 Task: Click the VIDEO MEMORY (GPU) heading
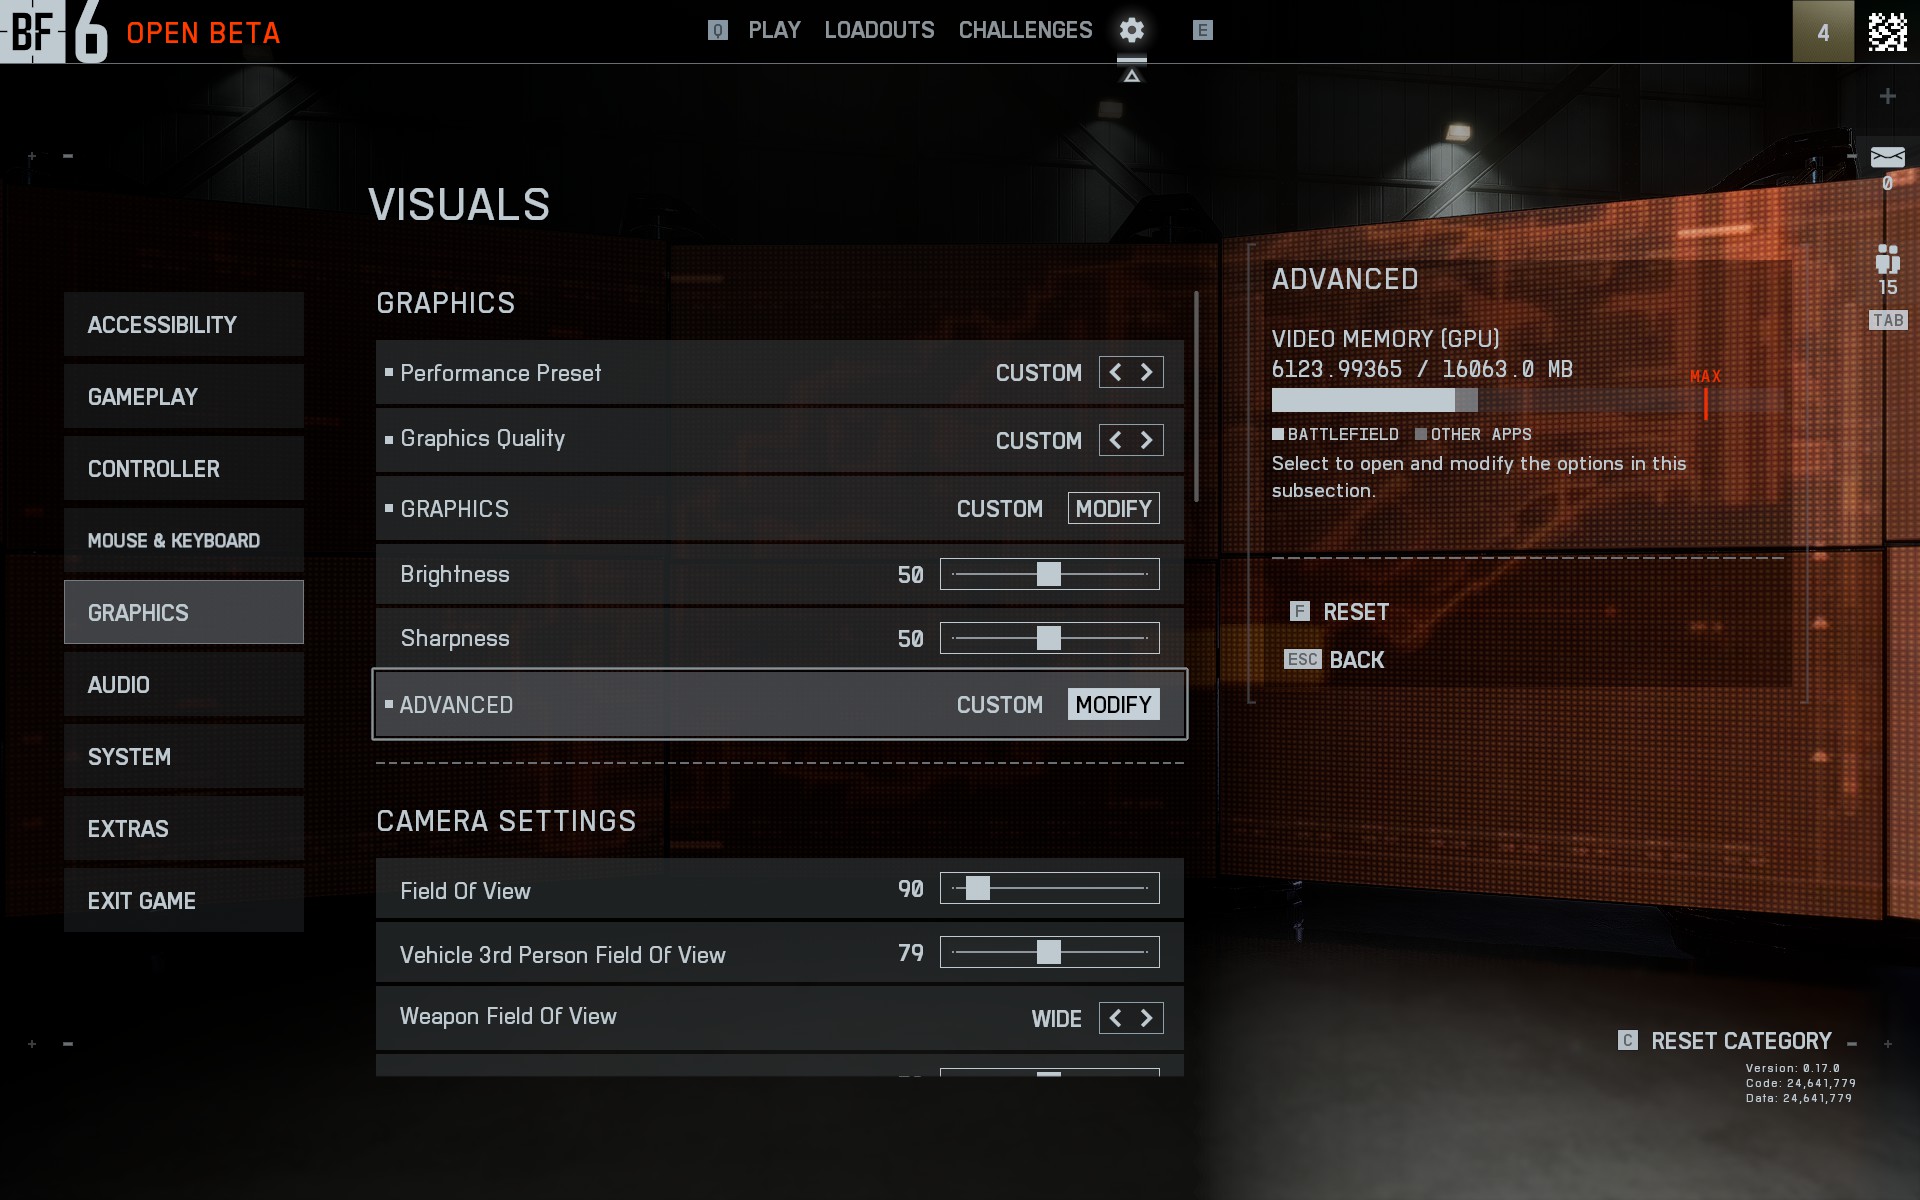(x=1385, y=339)
